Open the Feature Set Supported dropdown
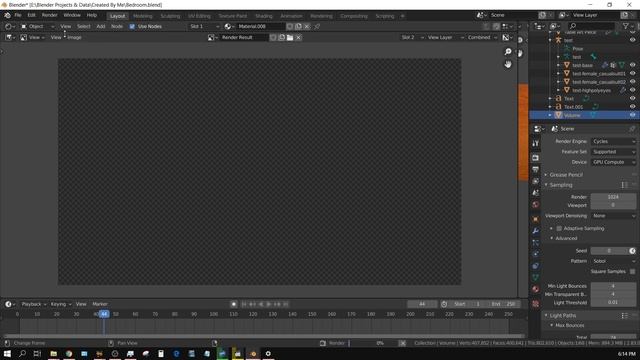This screenshot has width=640, height=360. pos(613,152)
